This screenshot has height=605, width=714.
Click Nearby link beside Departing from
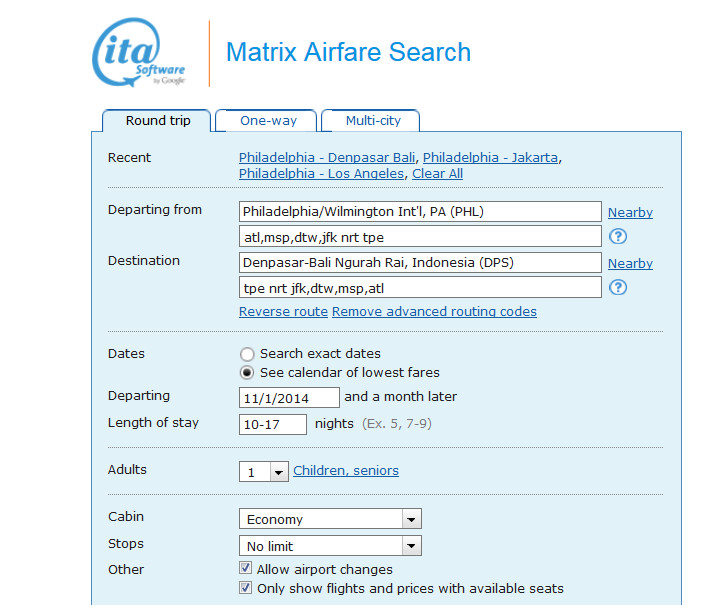pos(630,213)
